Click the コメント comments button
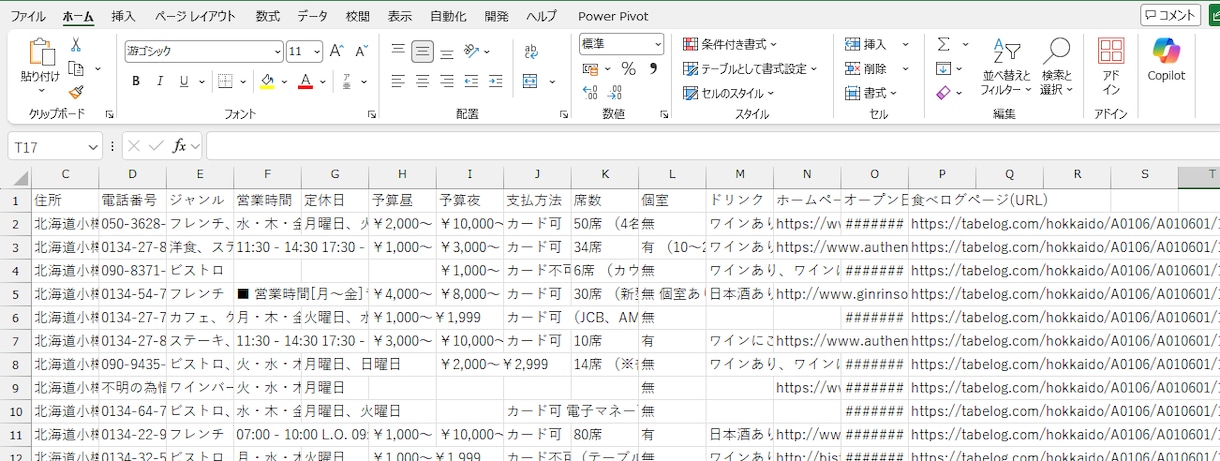Viewport: 1220px width, 461px height. (1170, 15)
